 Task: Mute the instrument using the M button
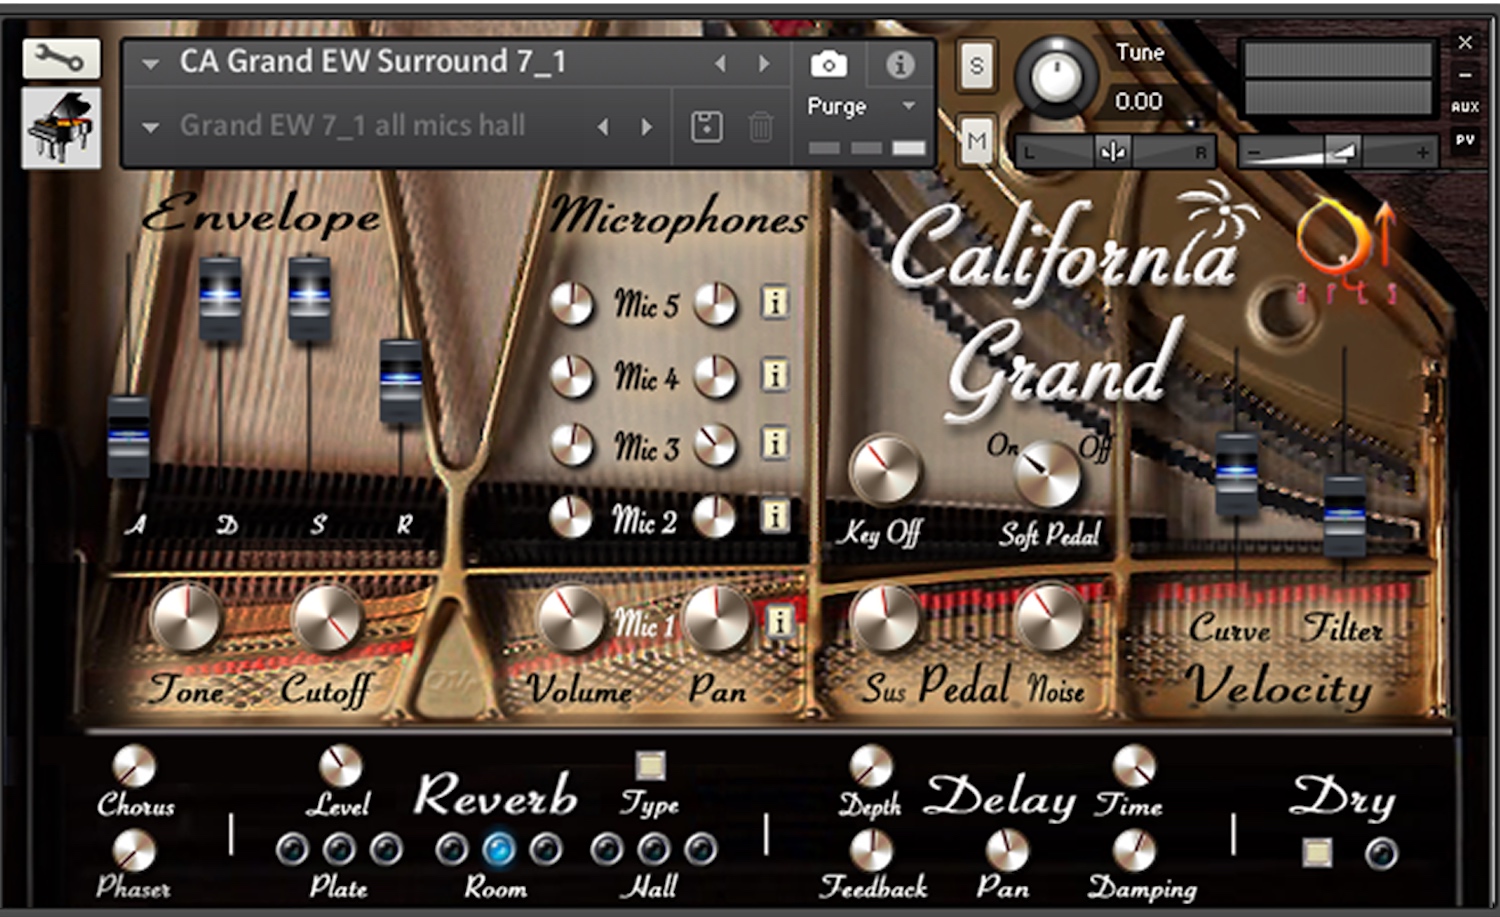point(975,142)
